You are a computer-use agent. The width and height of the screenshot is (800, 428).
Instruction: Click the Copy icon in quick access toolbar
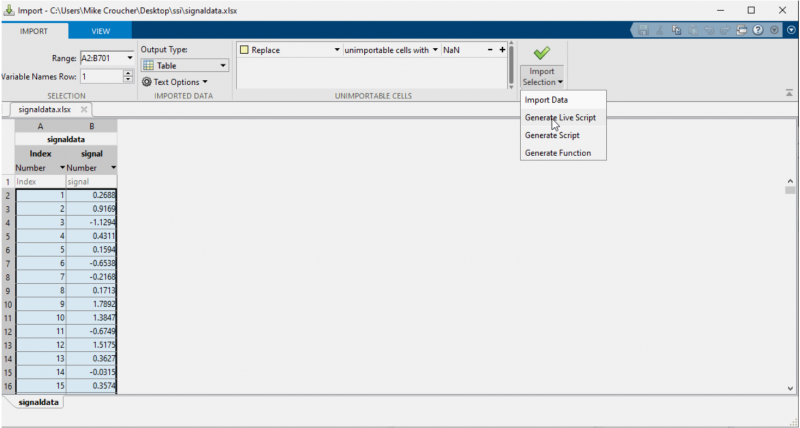[677, 31]
